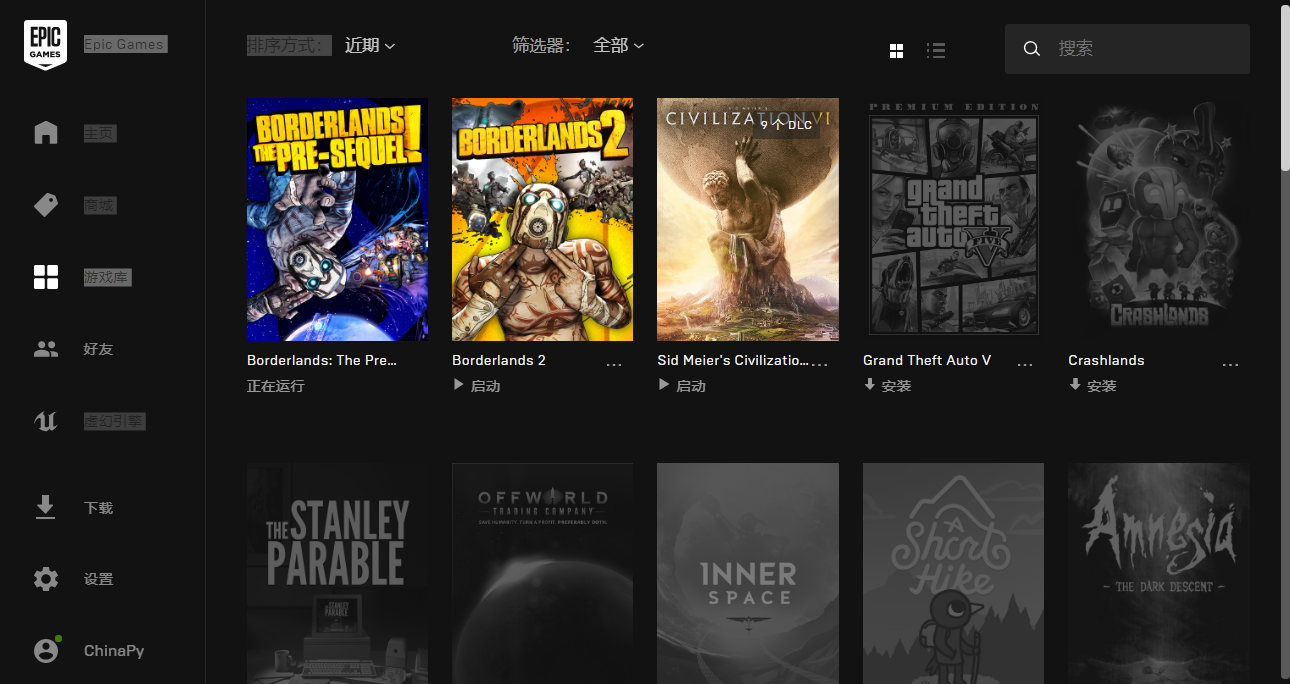Expand the 筛选器 filter dropdown showing 全部
The height and width of the screenshot is (684, 1290).
coord(618,45)
